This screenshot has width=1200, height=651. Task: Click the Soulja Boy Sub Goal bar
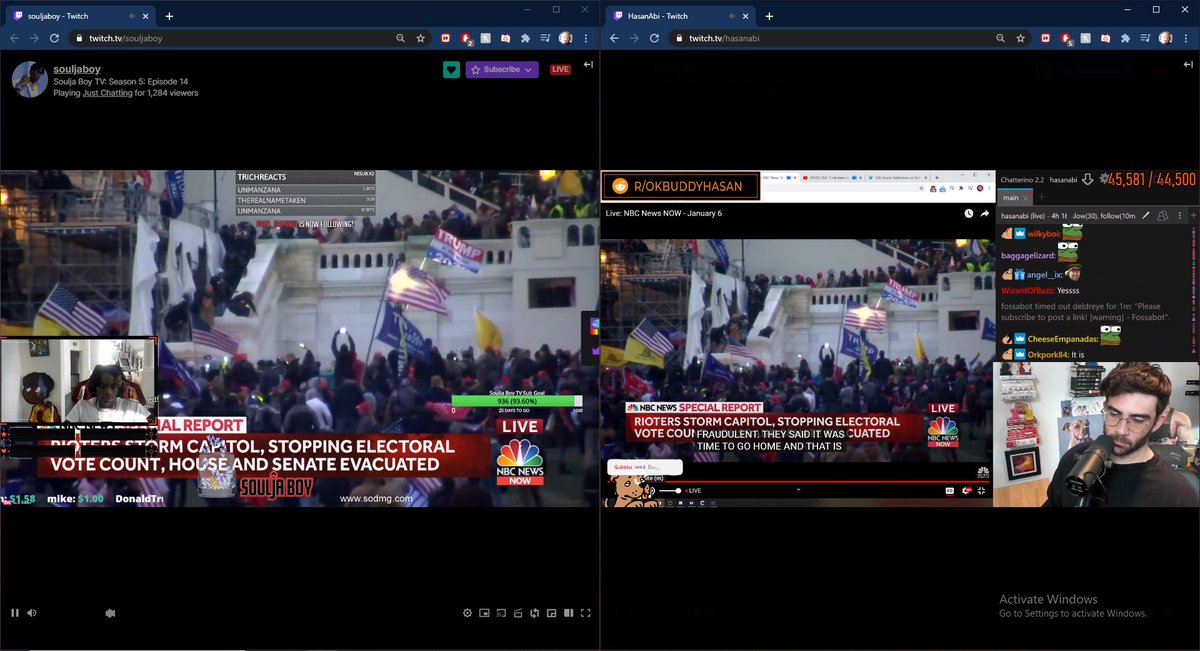click(x=516, y=402)
